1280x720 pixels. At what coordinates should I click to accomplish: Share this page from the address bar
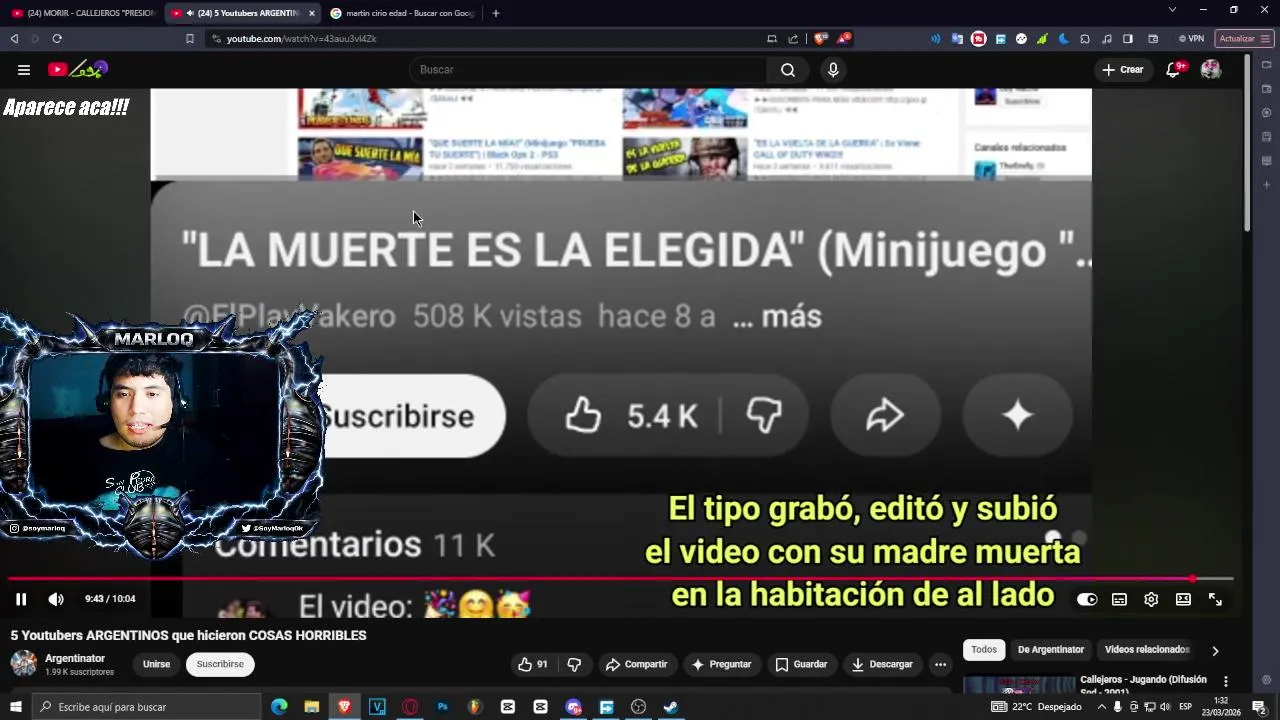793,39
